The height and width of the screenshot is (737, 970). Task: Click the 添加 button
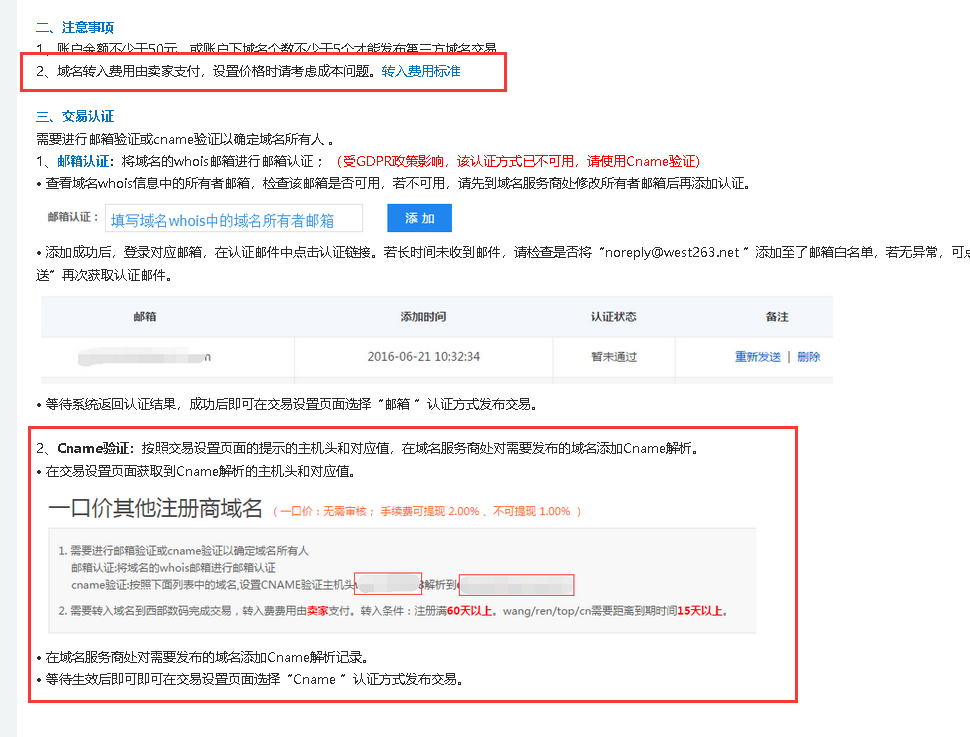(419, 218)
